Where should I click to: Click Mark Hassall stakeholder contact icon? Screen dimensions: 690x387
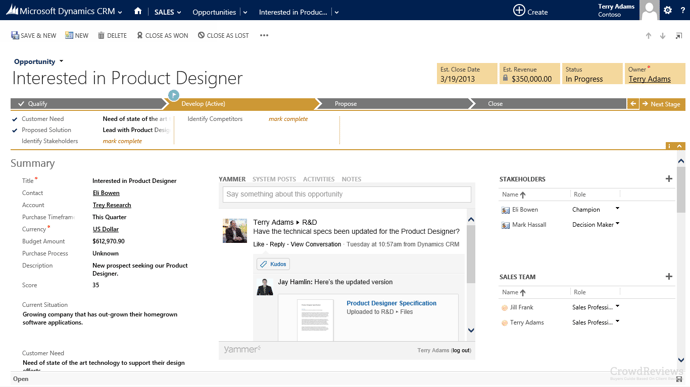[x=506, y=225]
